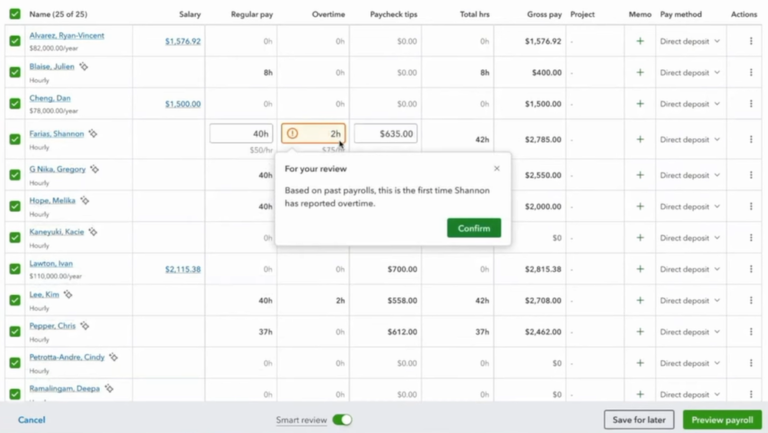Image resolution: width=768 pixels, height=433 pixels.
Task: Open actions menu for Cheng, Dan
Action: pyautogui.click(x=751, y=104)
